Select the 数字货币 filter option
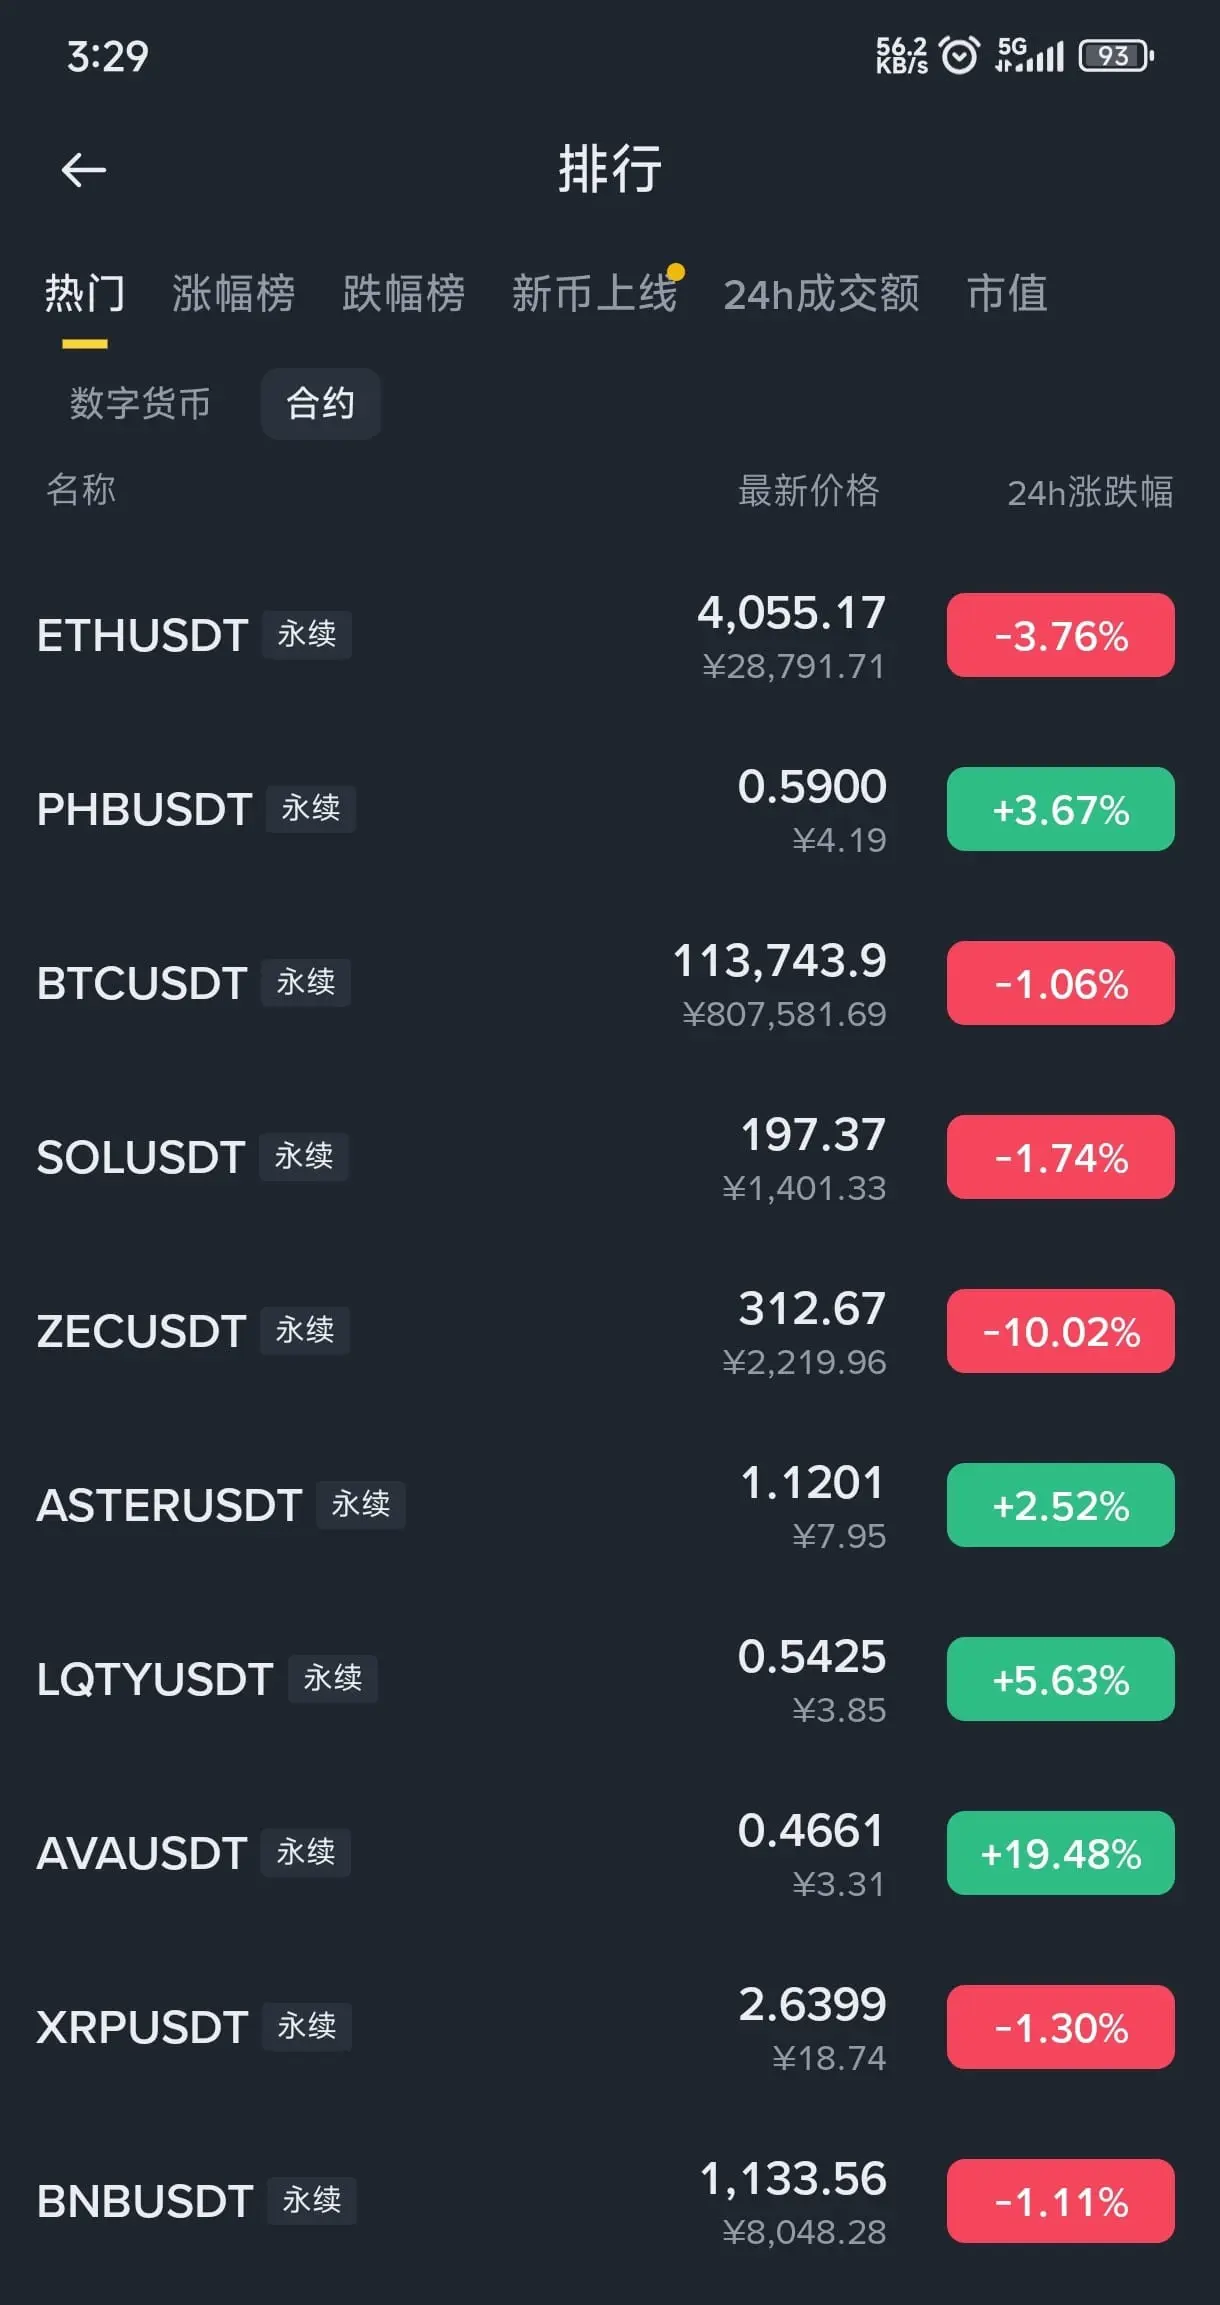The width and height of the screenshot is (1220, 2305). (x=140, y=404)
